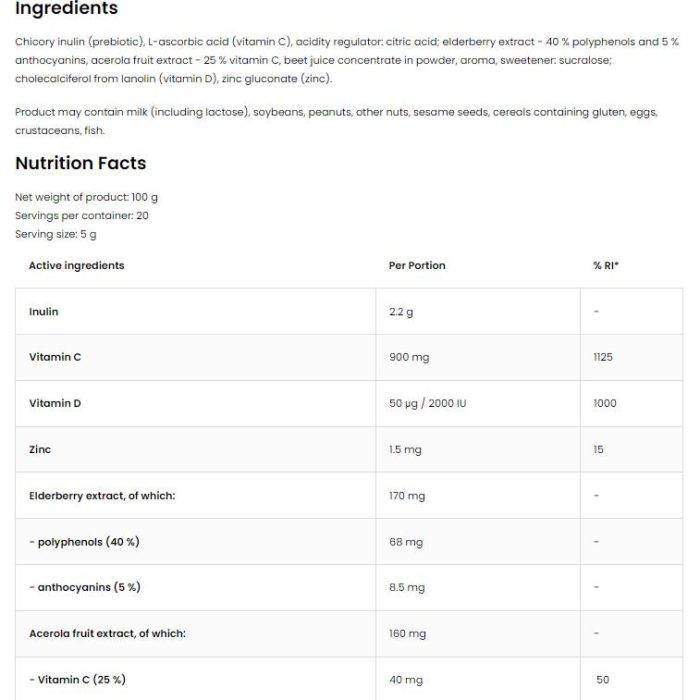700x700 pixels.
Task: Select the Inulin row label
Action: click(44, 312)
